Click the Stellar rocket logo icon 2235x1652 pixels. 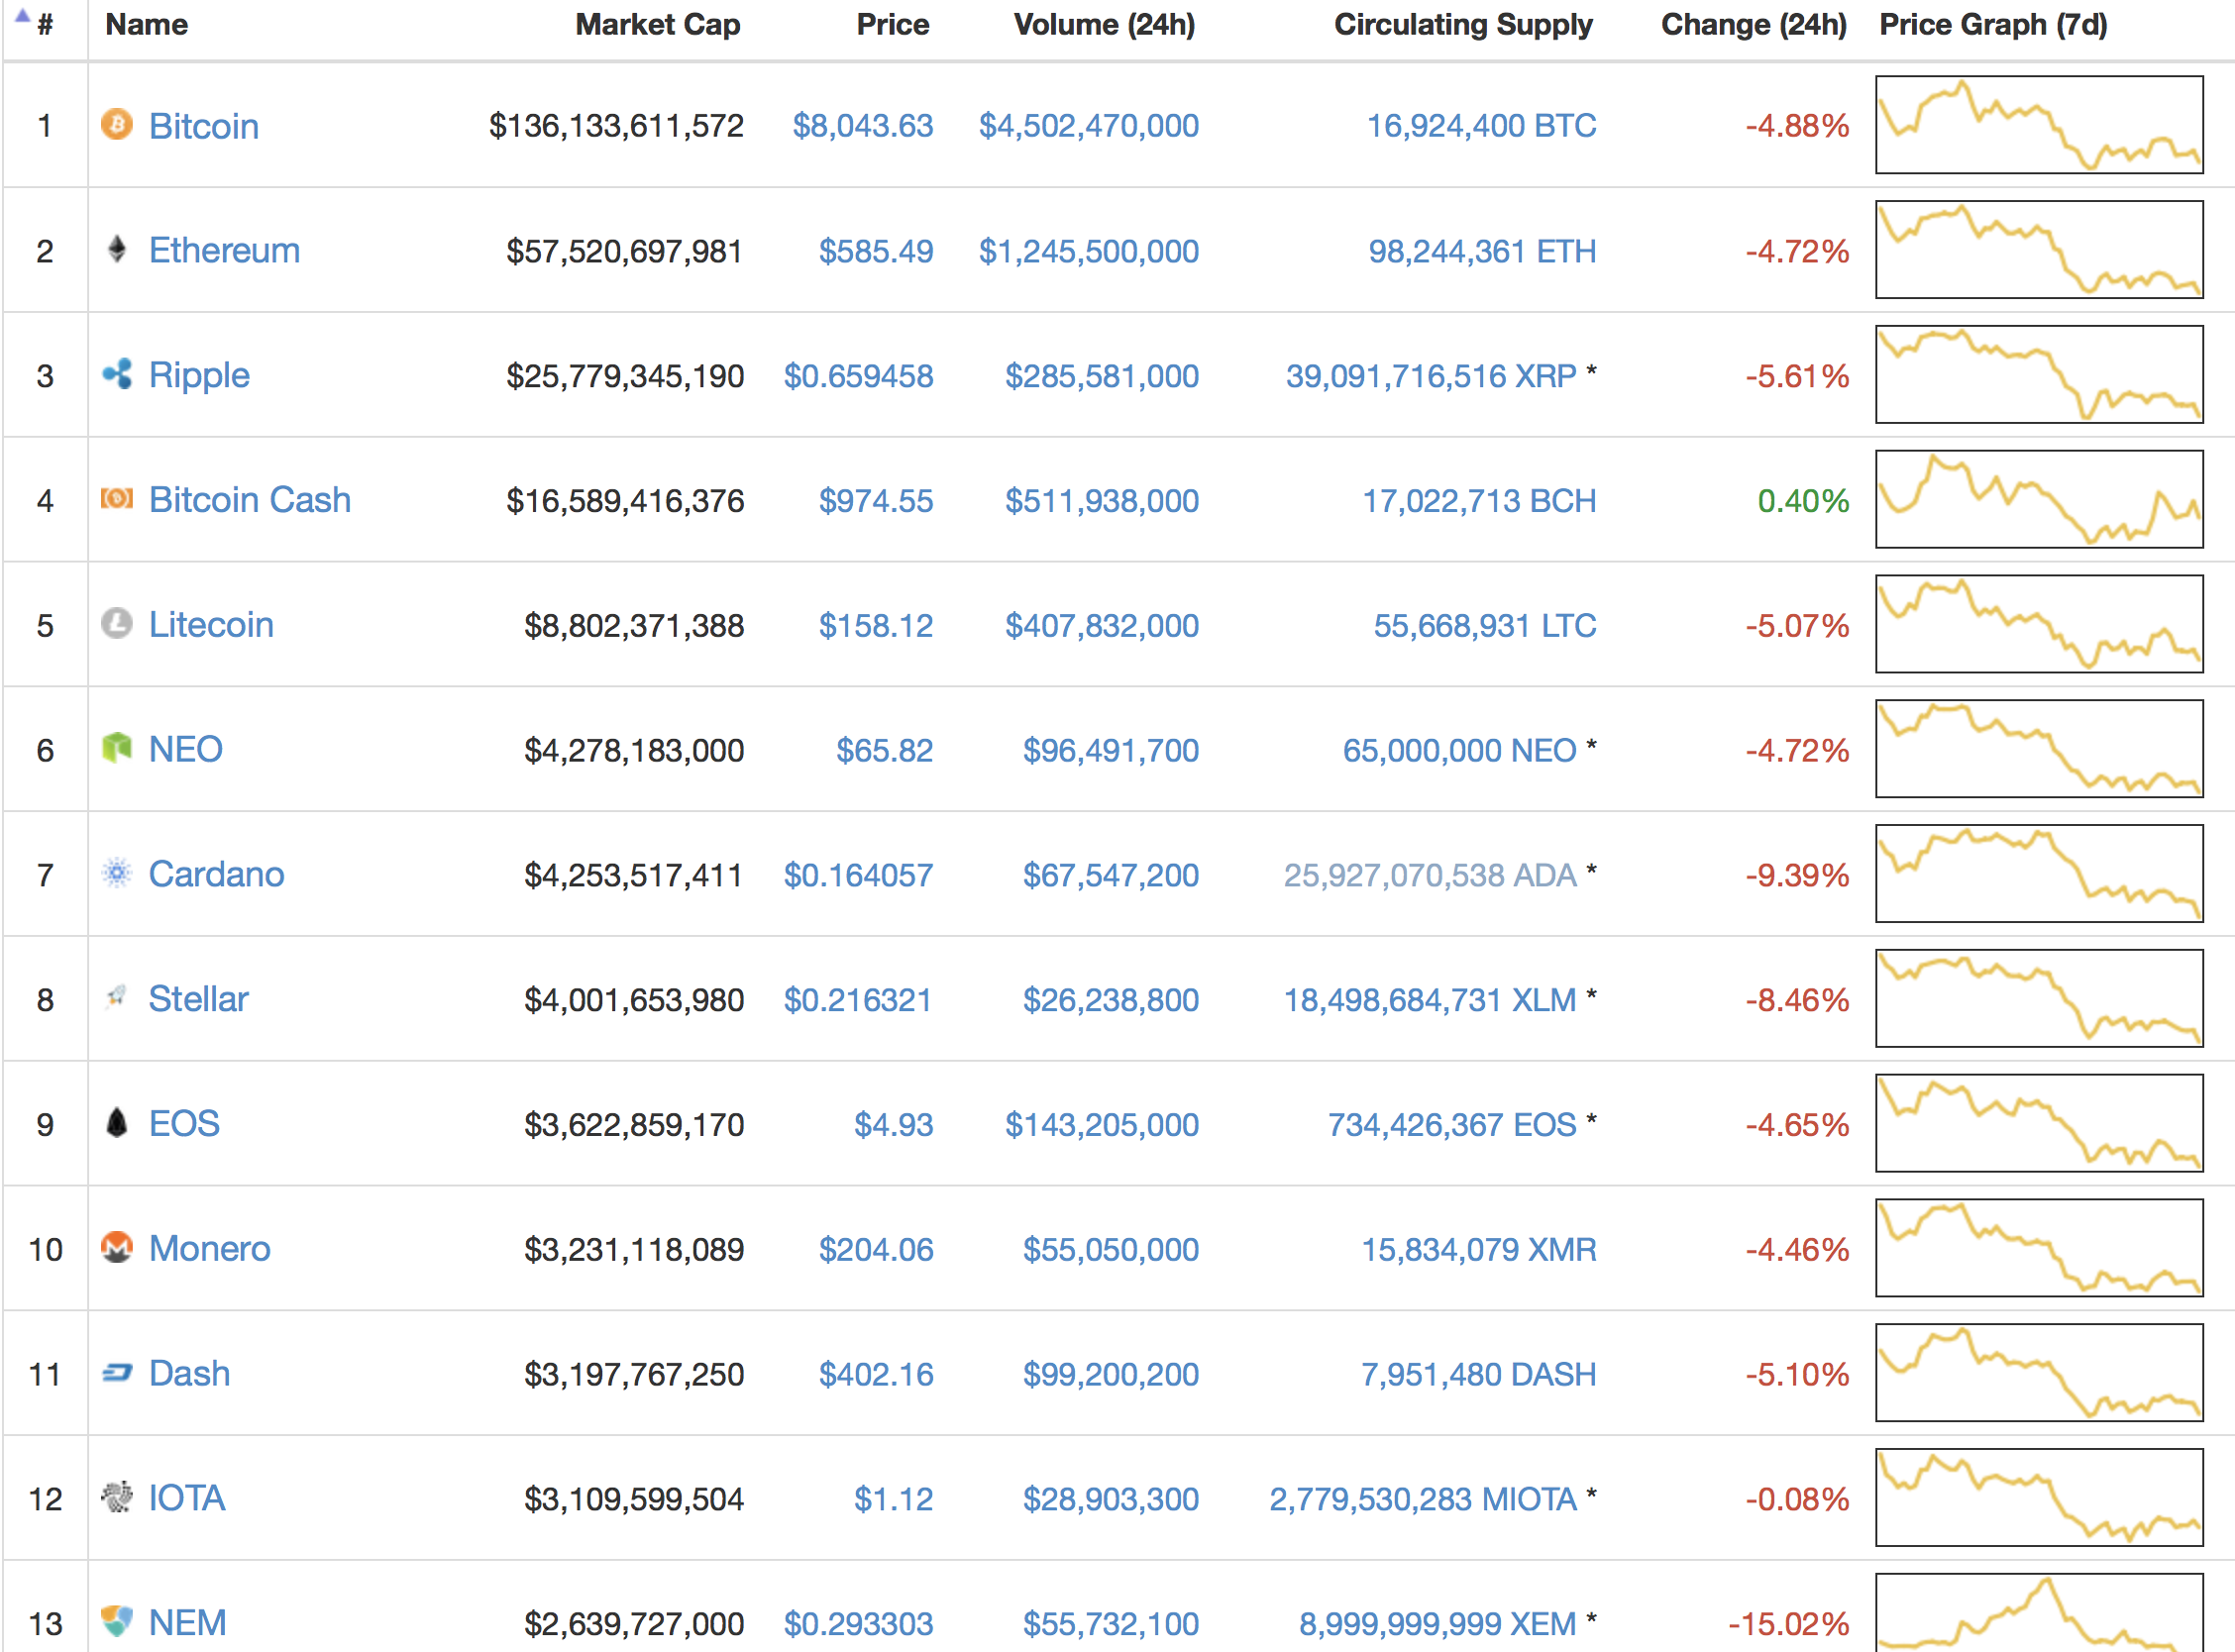[117, 997]
